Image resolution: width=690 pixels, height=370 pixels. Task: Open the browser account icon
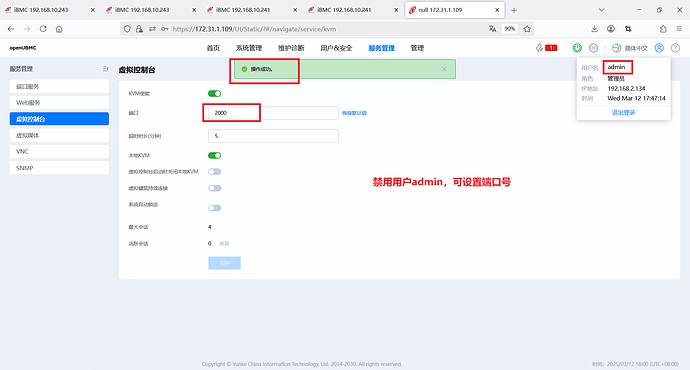pos(611,29)
